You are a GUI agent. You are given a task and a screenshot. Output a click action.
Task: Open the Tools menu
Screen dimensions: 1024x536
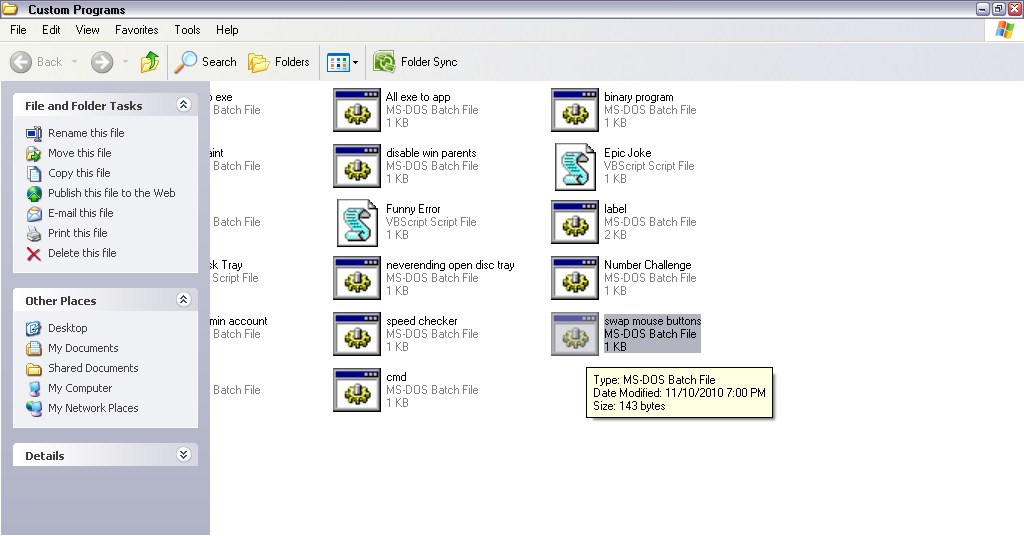tap(187, 30)
